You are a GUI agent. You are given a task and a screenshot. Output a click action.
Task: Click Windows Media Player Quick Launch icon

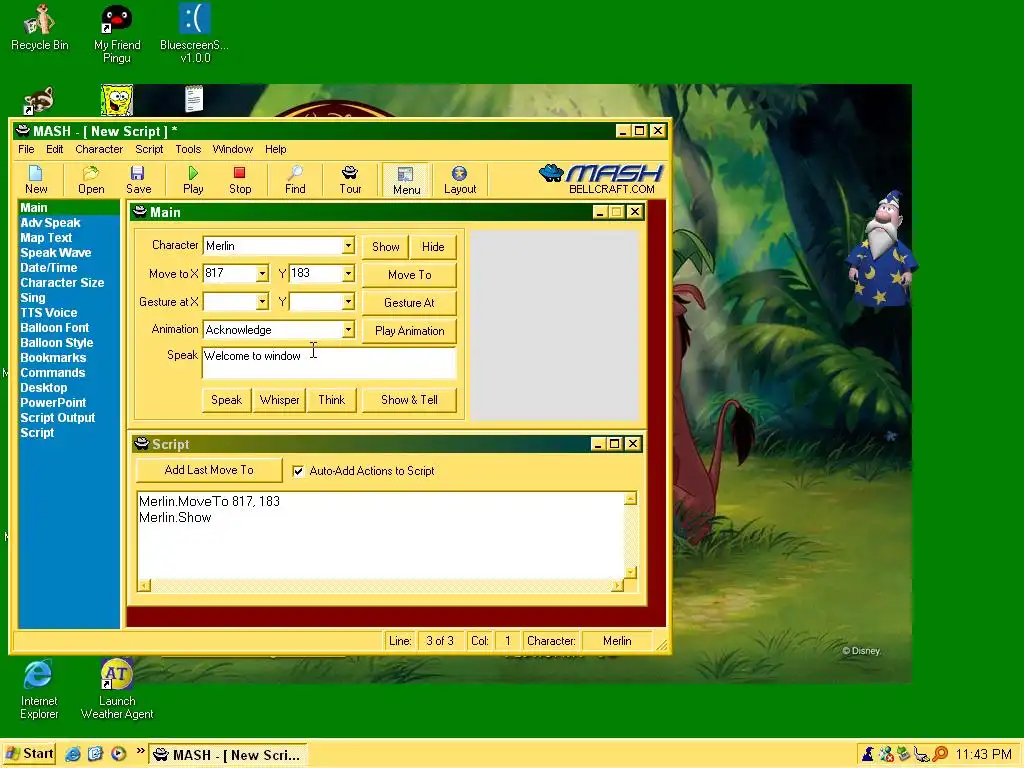click(118, 754)
